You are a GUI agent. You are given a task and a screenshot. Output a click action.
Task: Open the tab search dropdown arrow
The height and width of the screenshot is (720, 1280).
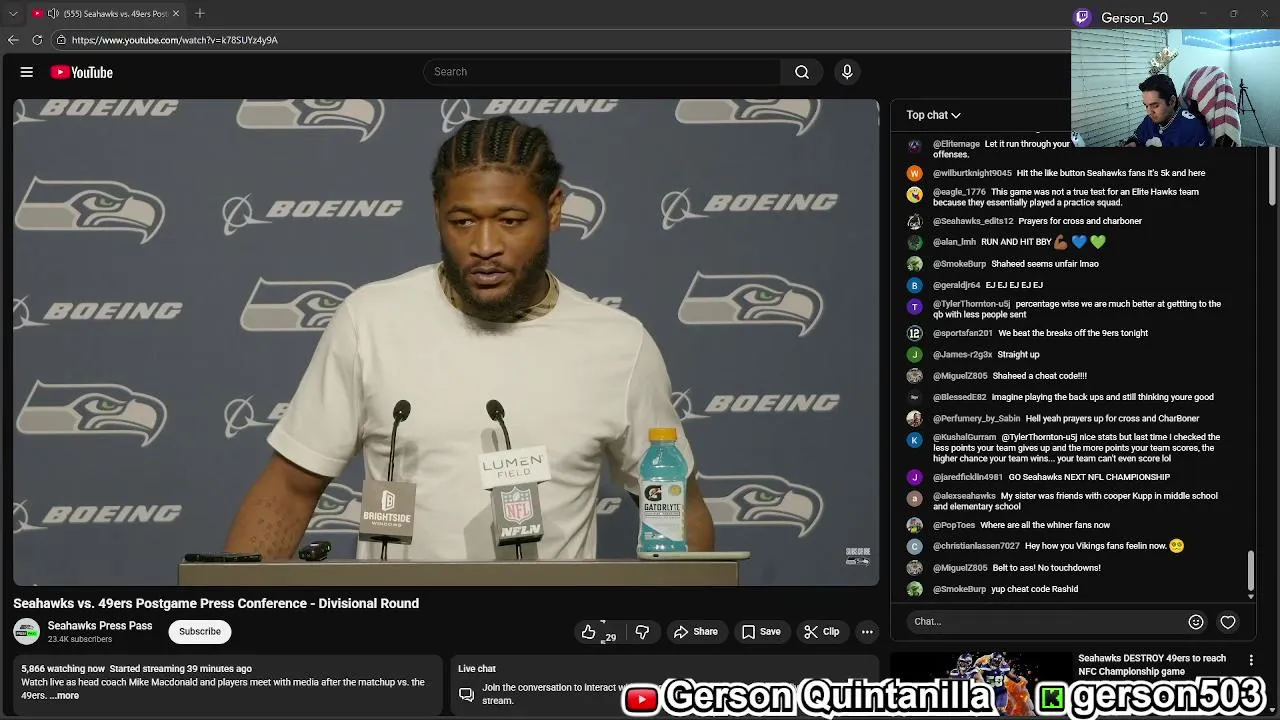(x=13, y=14)
